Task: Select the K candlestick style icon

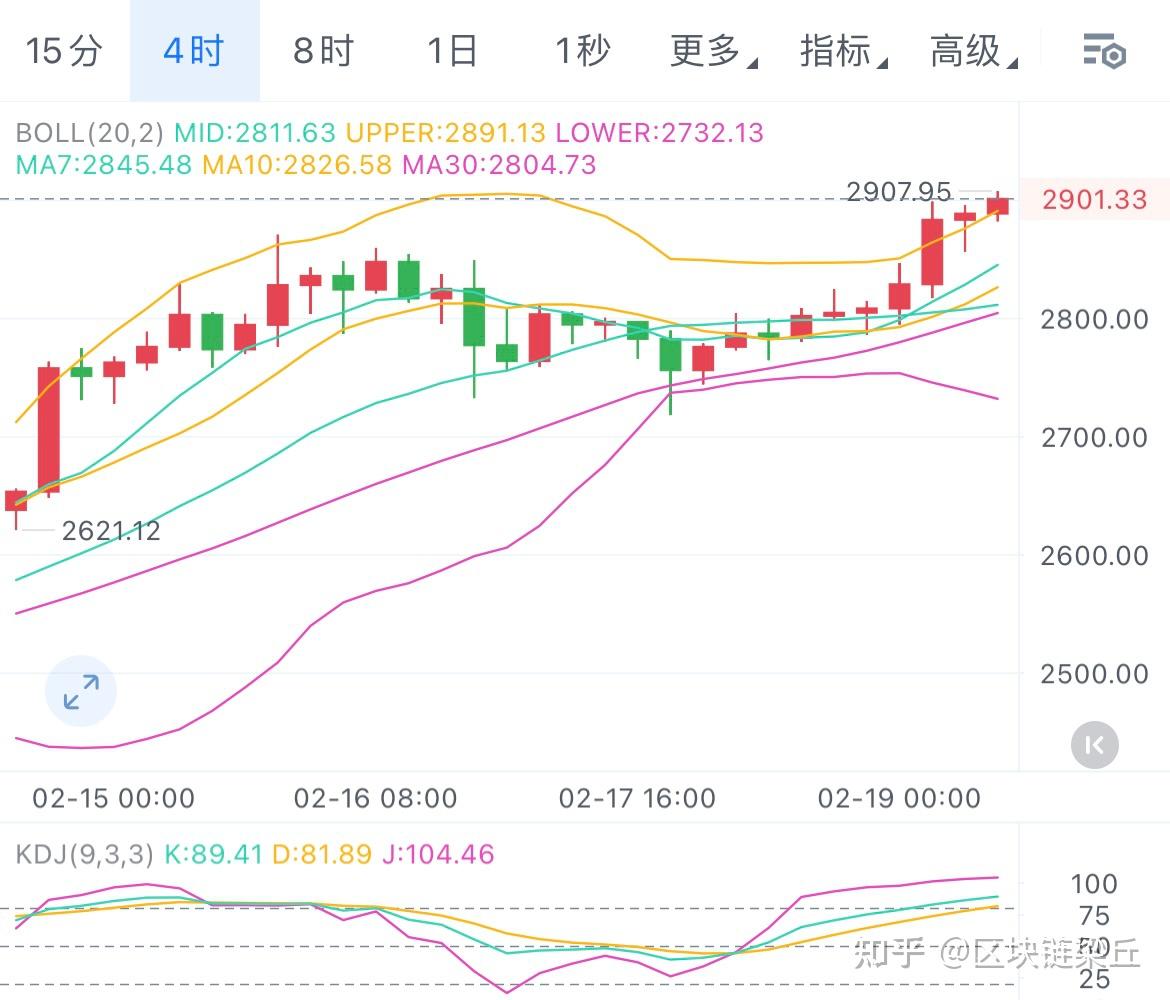Action: tap(1093, 744)
